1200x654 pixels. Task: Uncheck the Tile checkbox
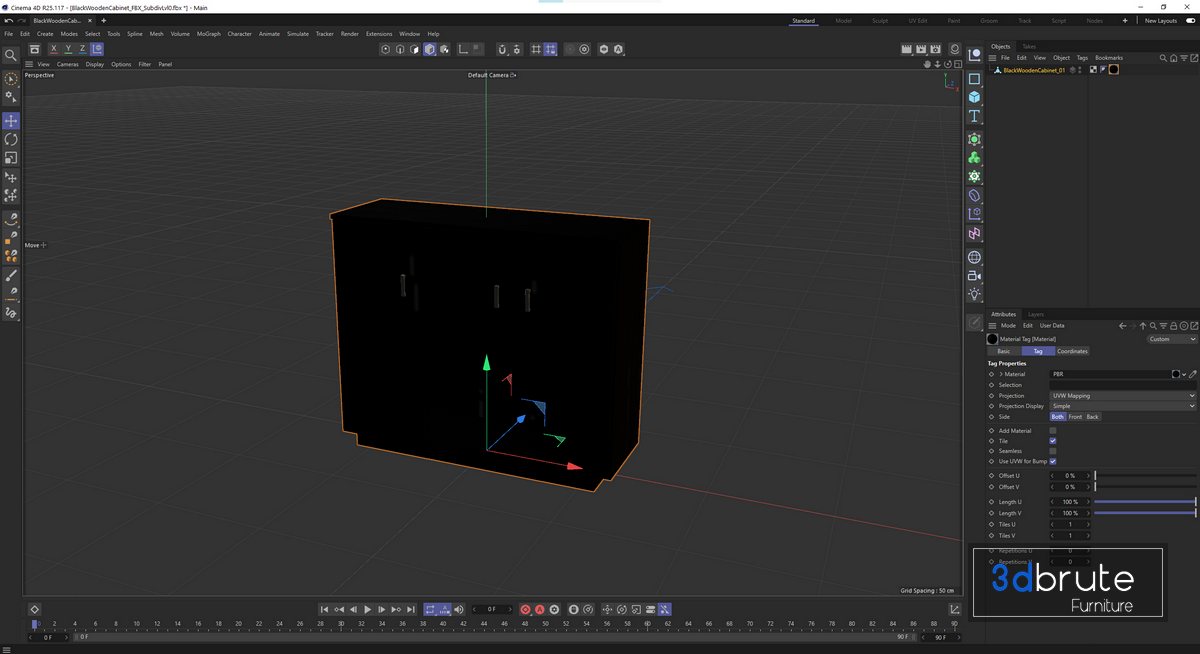coord(1053,441)
